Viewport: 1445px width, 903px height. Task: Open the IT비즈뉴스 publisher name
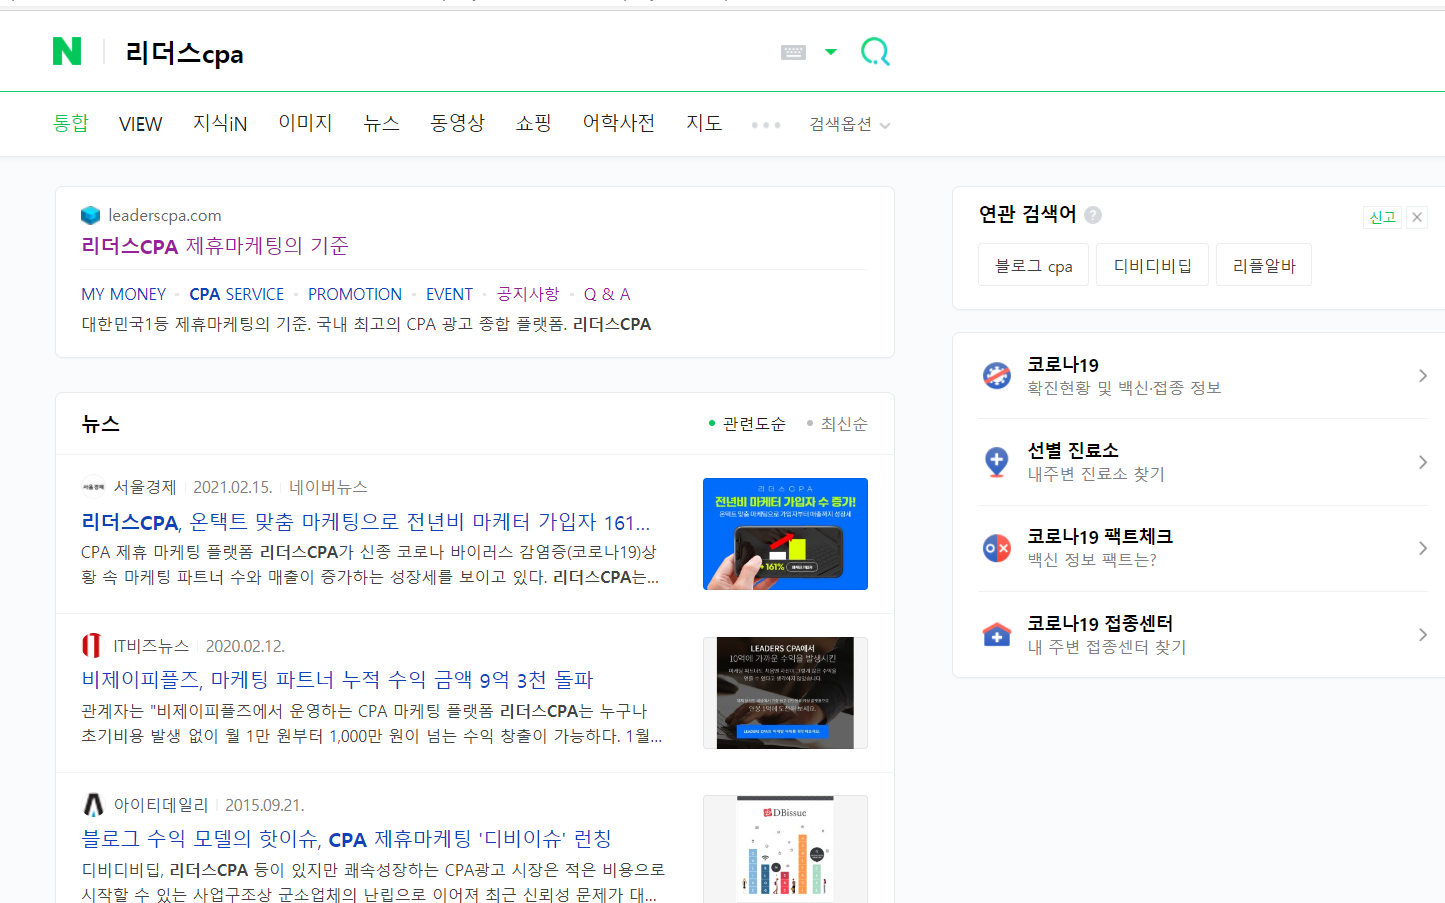(x=151, y=646)
